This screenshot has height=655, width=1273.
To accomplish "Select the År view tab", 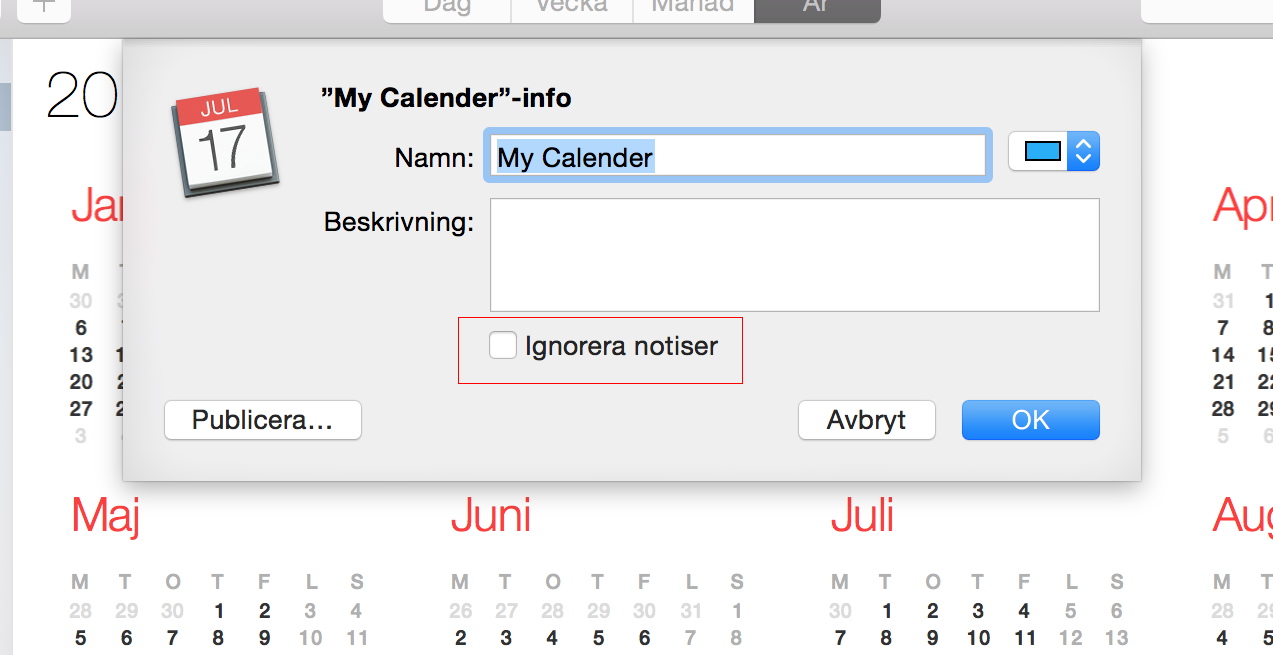I will [x=817, y=8].
